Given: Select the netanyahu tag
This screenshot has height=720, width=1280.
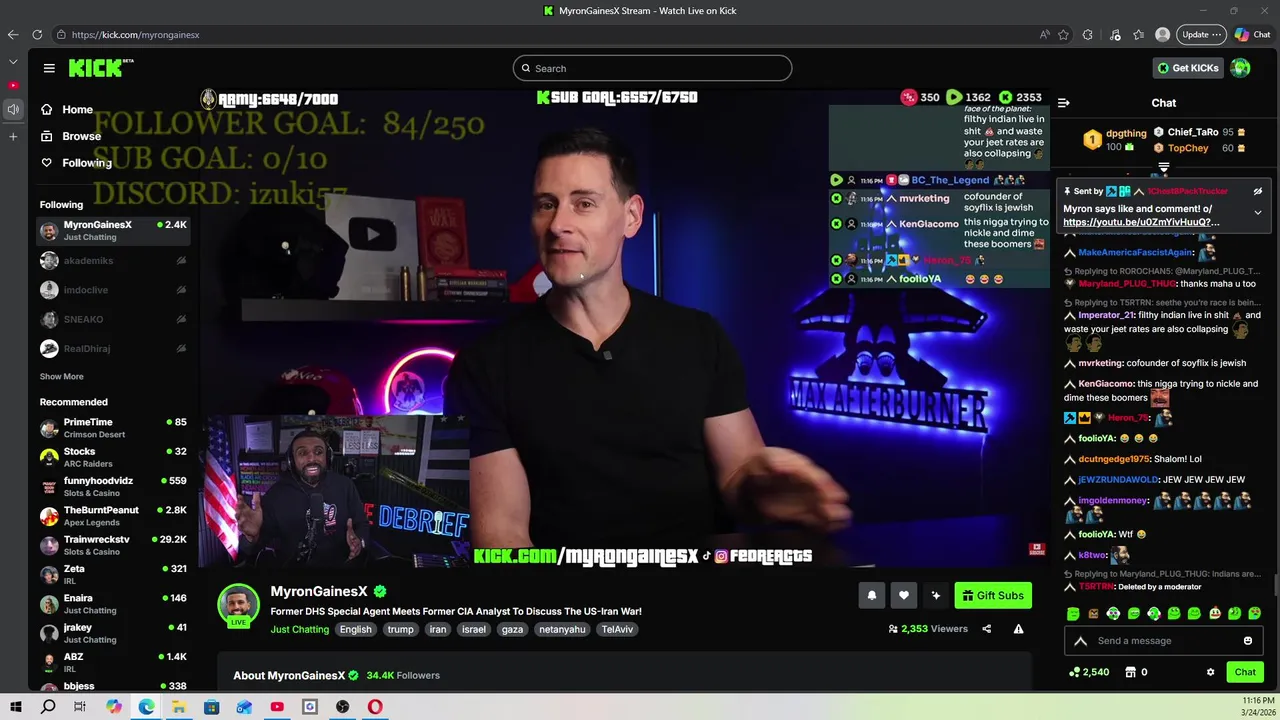Looking at the screenshot, I should tap(562, 629).
